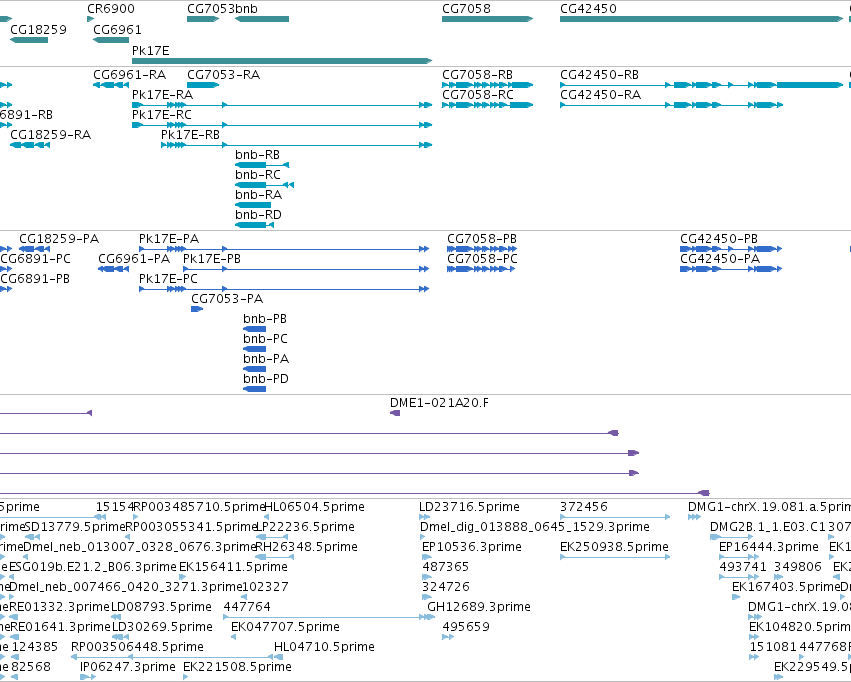Viewport: 851px width, 682px height.
Task: Click the CG7053 gene label
Action: [x=212, y=9]
